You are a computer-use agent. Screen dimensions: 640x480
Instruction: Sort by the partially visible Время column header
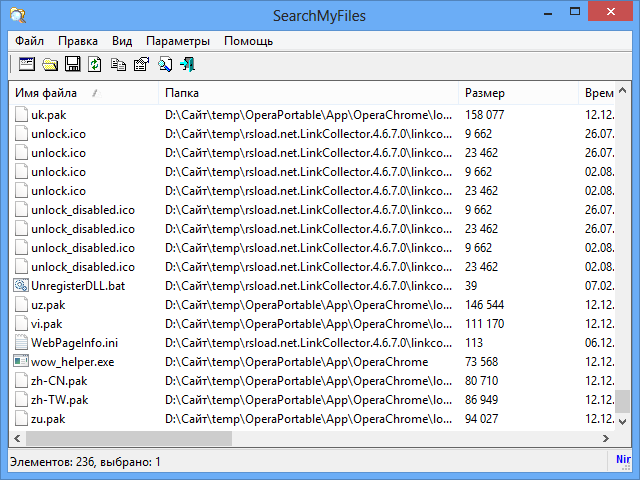597,93
